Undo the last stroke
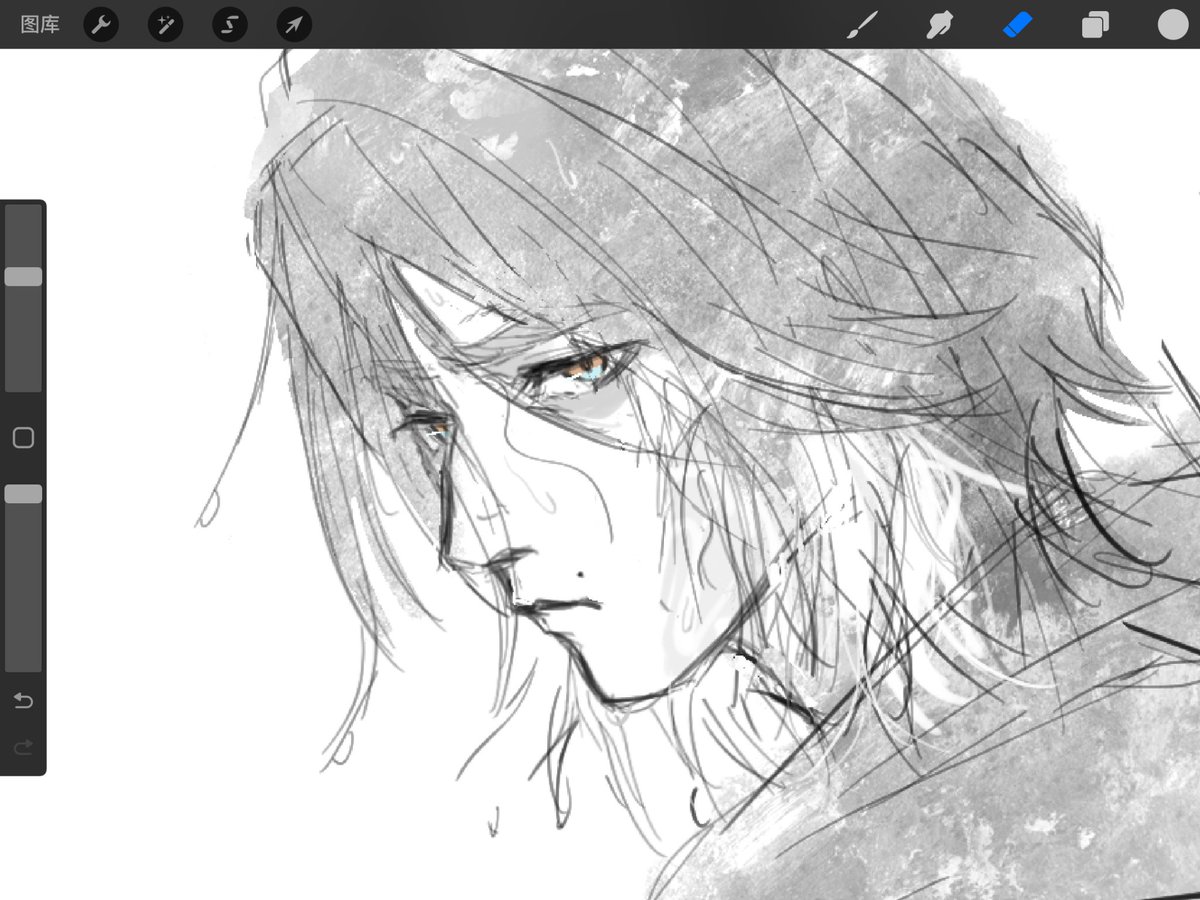 pos(23,701)
